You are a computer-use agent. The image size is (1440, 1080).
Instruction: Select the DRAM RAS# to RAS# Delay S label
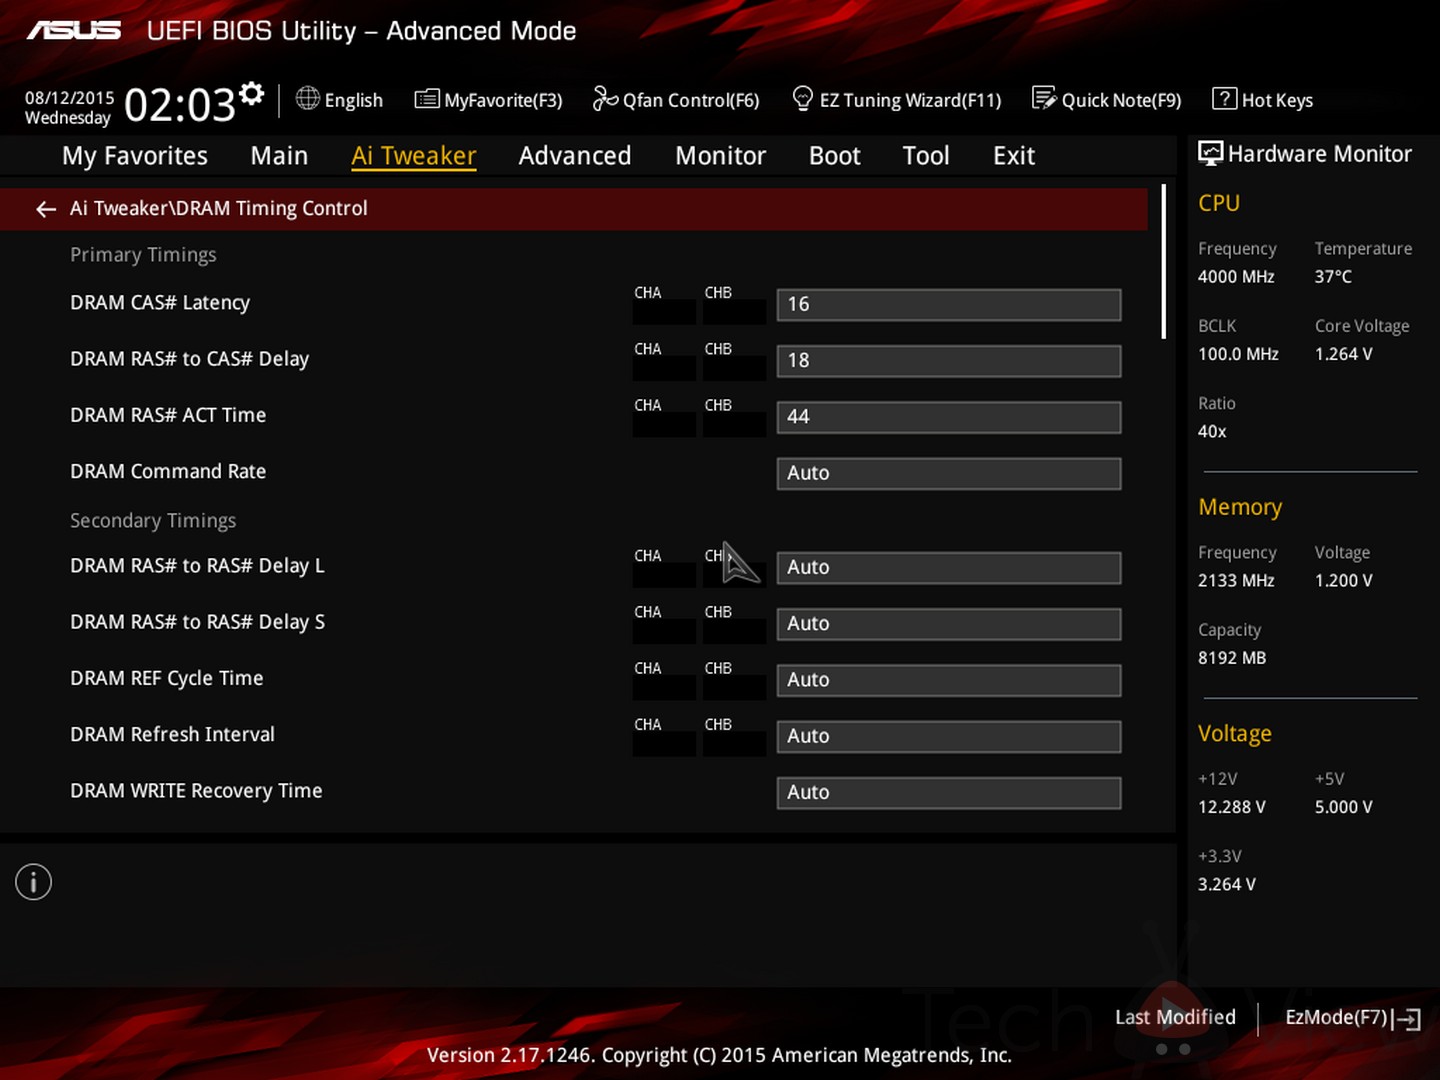(197, 622)
